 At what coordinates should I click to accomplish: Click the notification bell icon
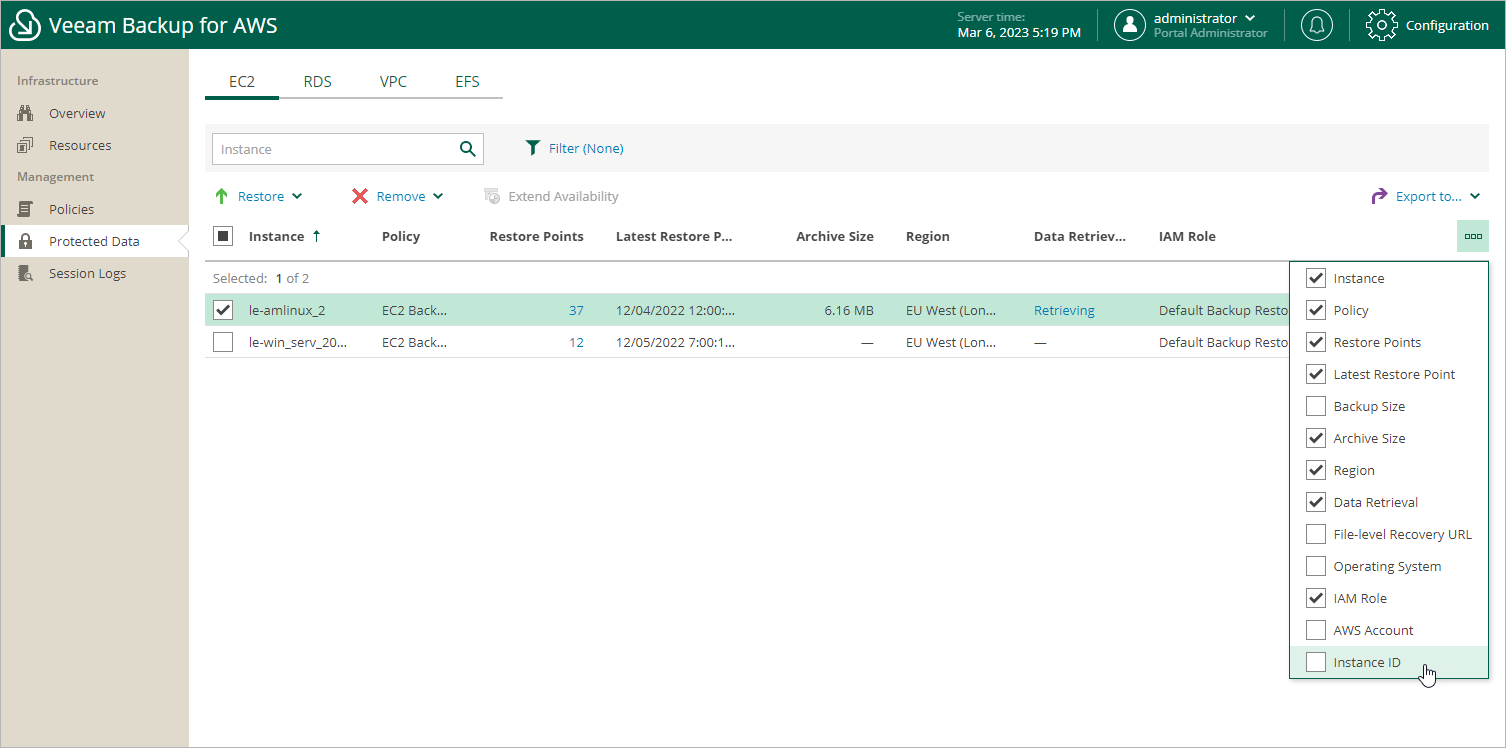click(1316, 25)
